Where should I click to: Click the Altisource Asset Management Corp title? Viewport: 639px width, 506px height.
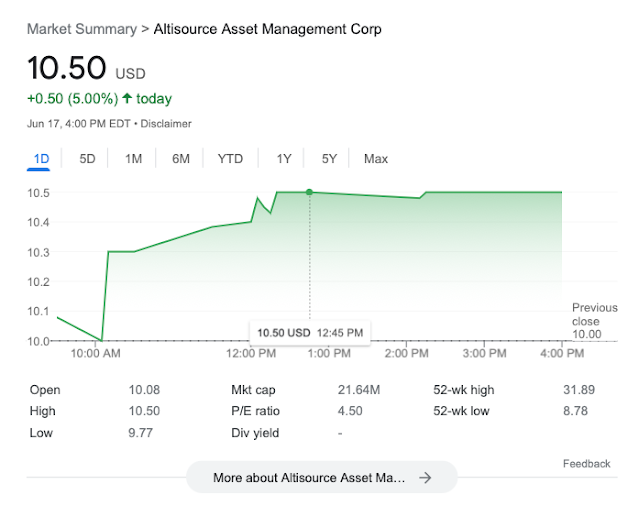pyautogui.click(x=267, y=29)
